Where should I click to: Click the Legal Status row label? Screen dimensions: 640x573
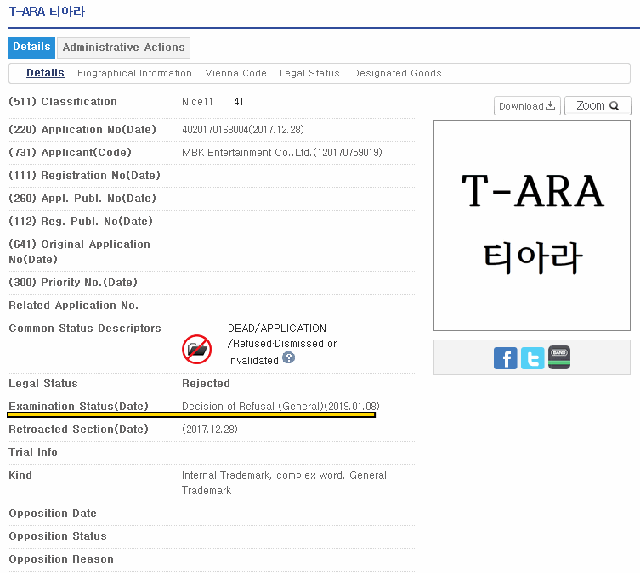click(x=43, y=383)
